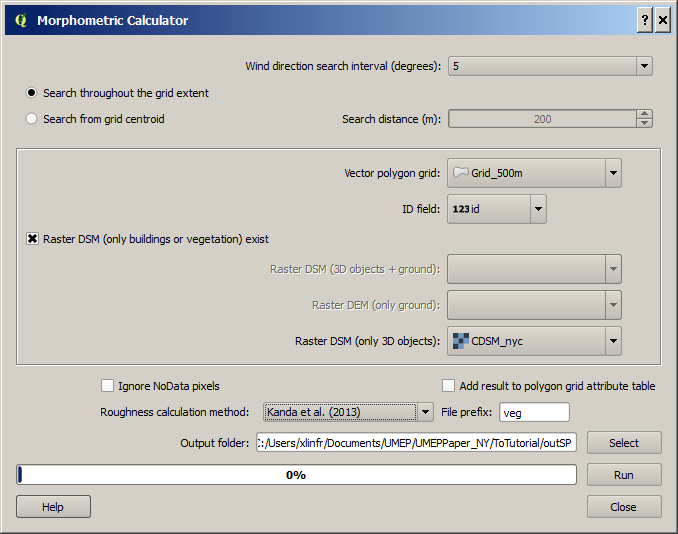Open Roughness calculation method dropdown

point(348,412)
